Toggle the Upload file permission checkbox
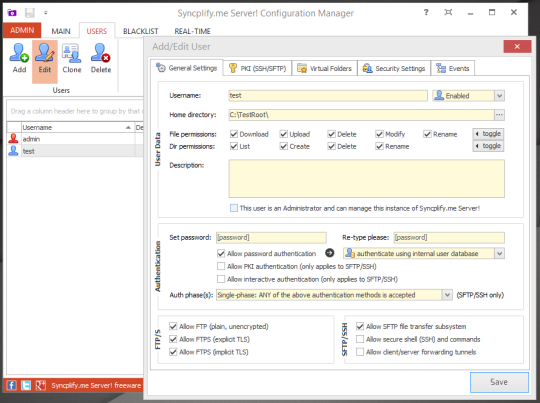Screen dimensions: 540x403 (284, 134)
